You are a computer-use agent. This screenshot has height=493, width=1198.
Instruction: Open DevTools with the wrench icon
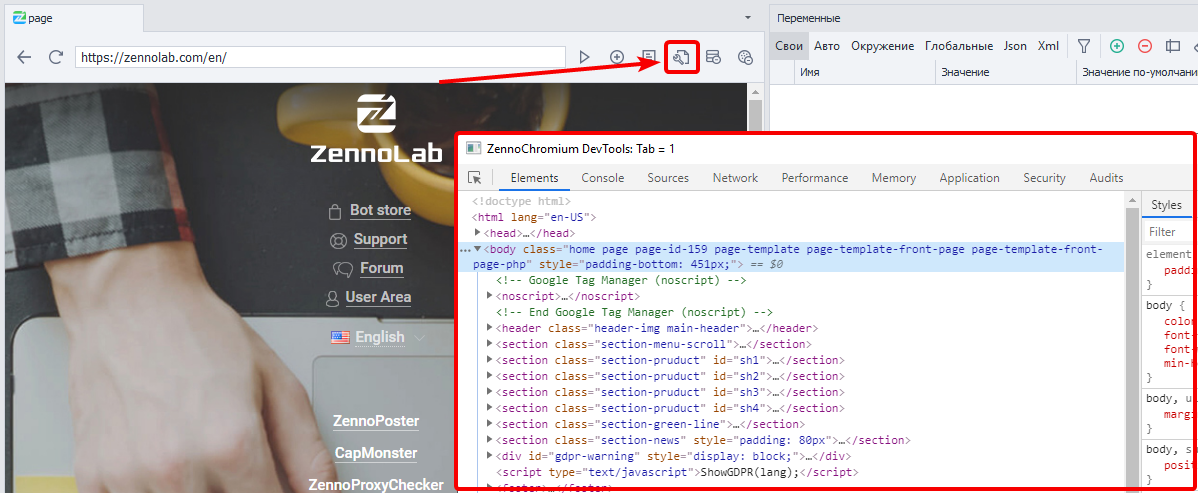681,57
